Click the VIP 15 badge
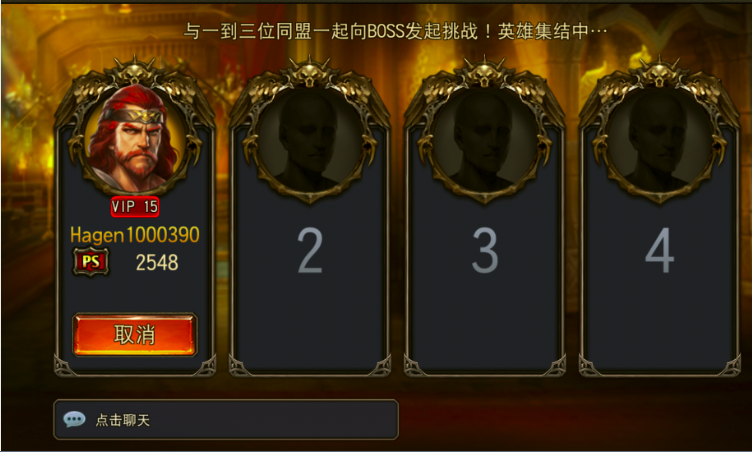Image resolution: width=752 pixels, height=452 pixels. (135, 207)
